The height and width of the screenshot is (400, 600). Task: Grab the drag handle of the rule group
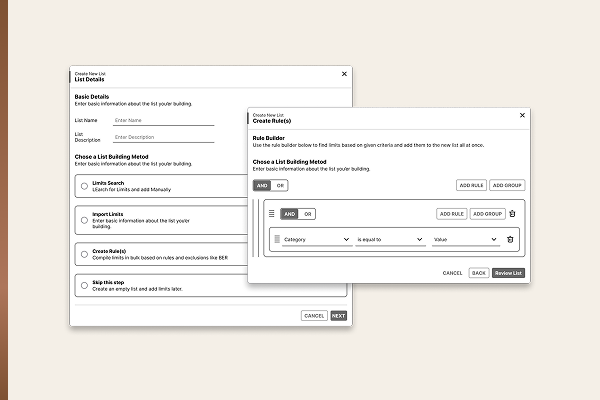(271, 214)
